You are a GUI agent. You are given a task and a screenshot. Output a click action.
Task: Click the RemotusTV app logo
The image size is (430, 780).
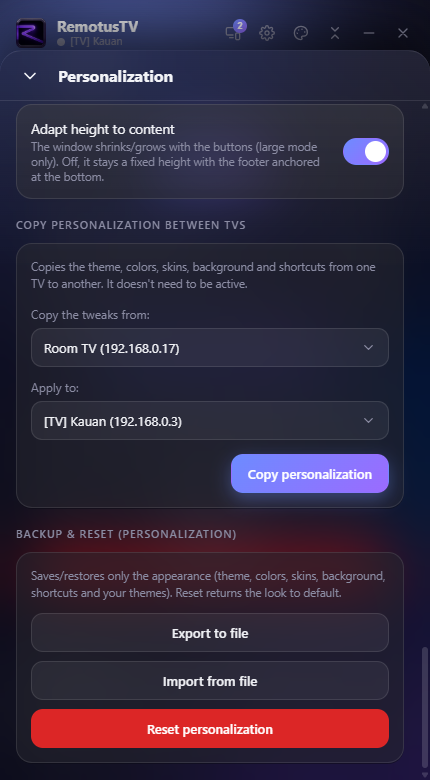[x=31, y=33]
